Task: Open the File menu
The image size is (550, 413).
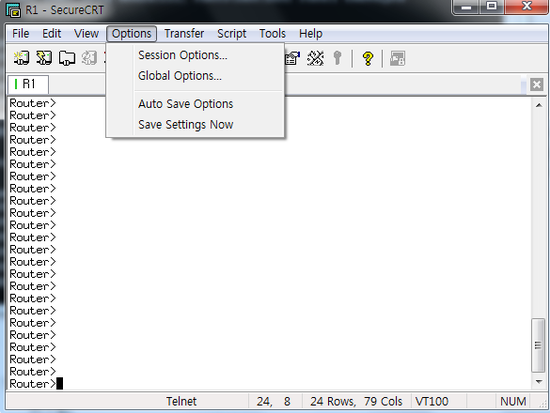Action: tap(21, 34)
